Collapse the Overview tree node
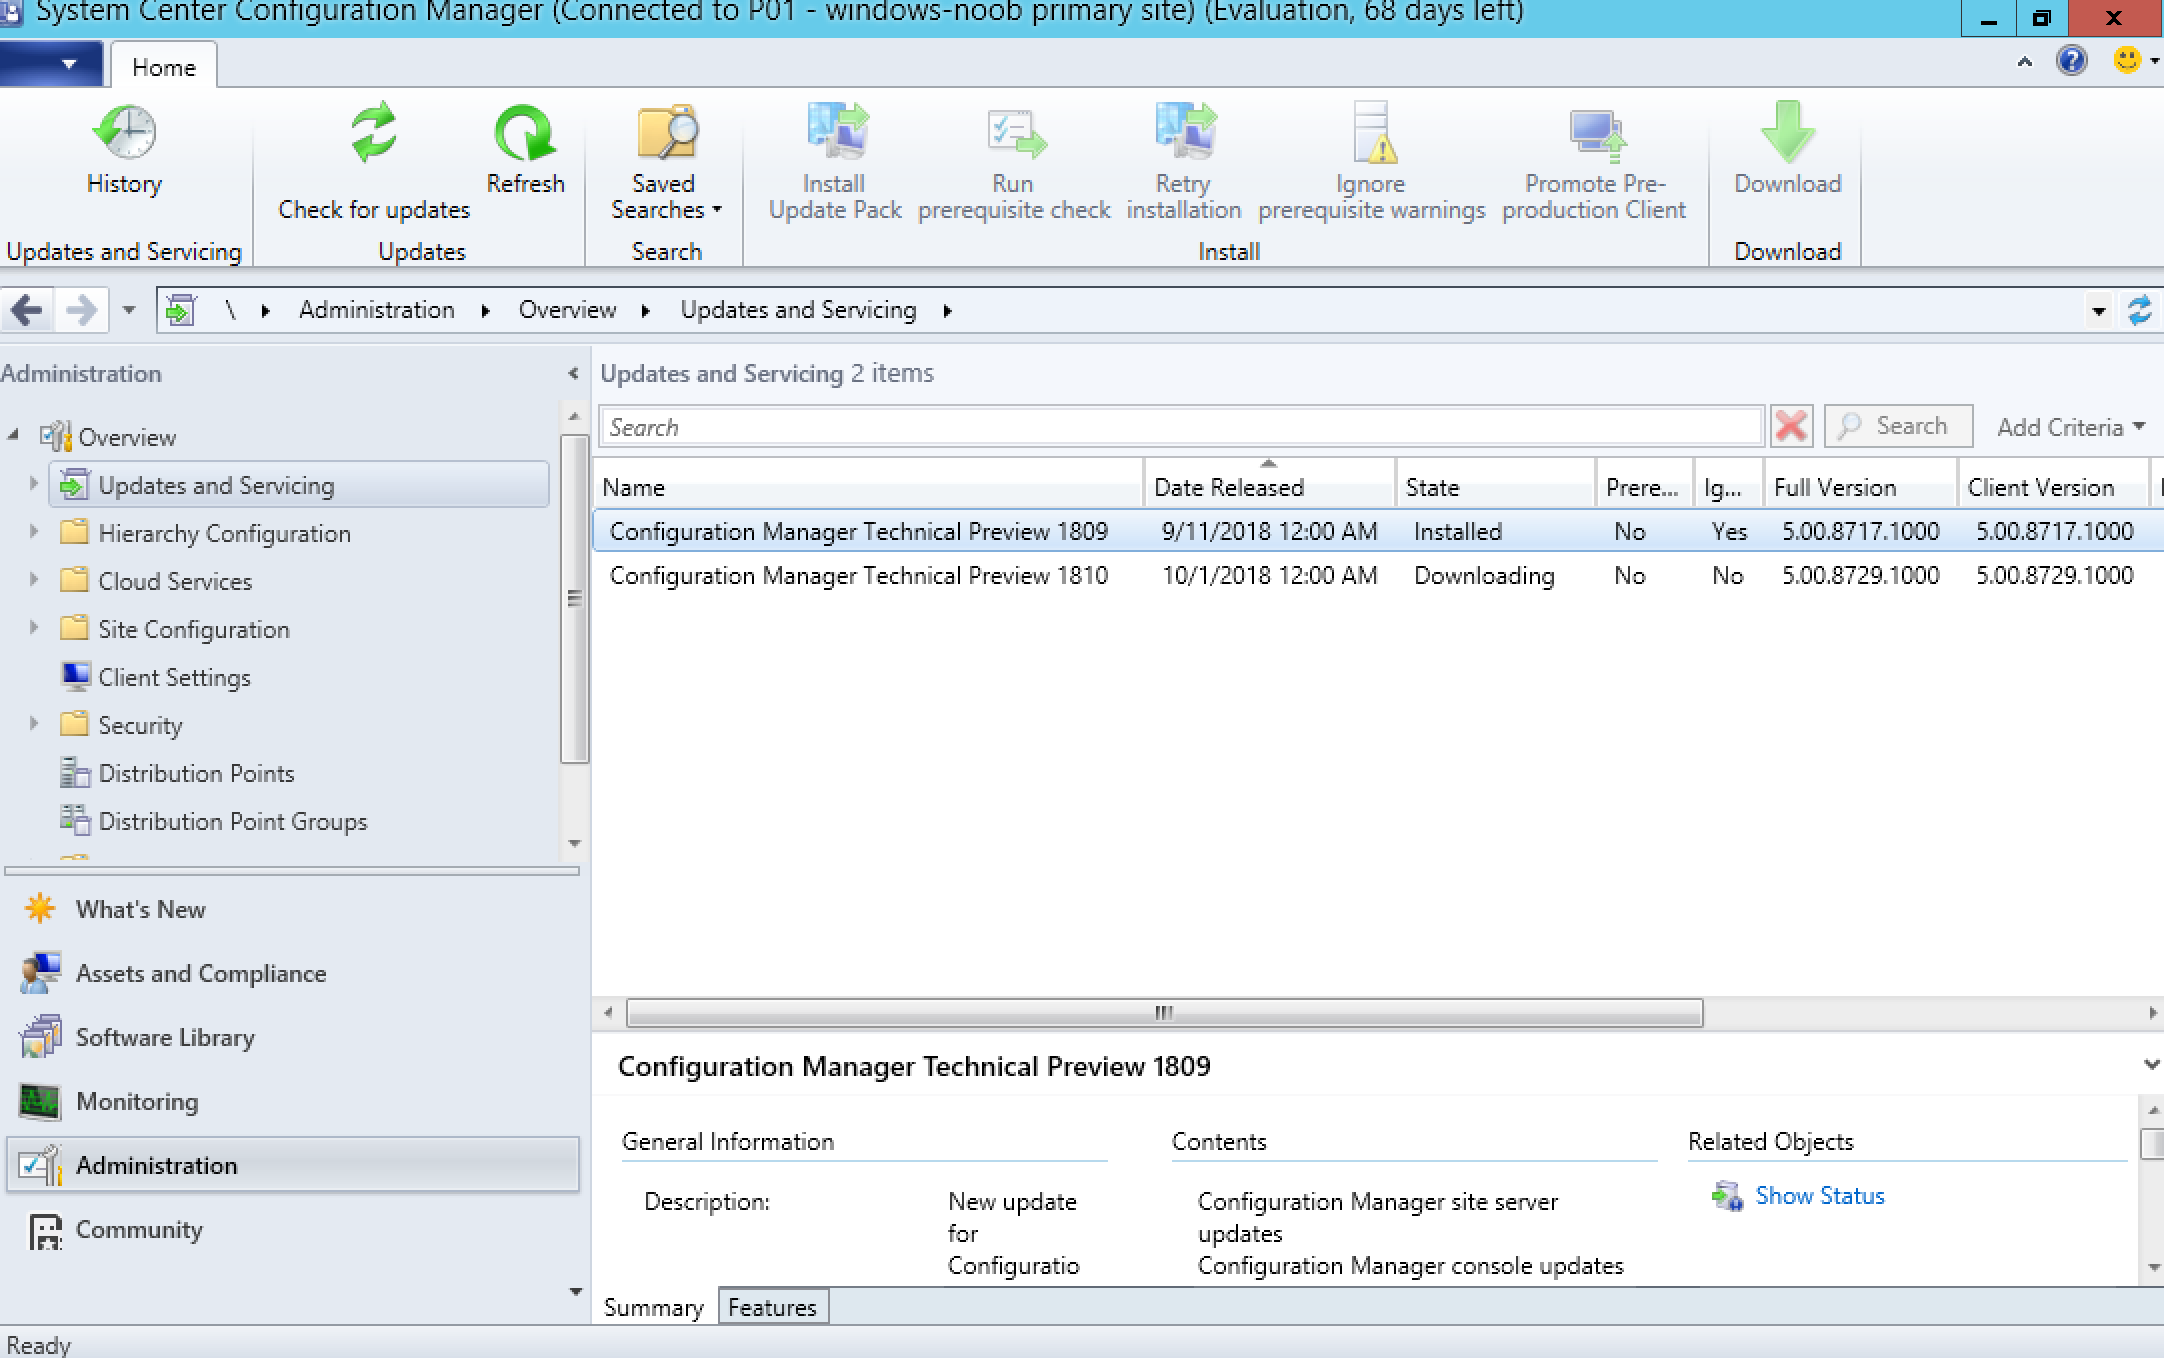The width and height of the screenshot is (2164, 1358). [x=13, y=436]
